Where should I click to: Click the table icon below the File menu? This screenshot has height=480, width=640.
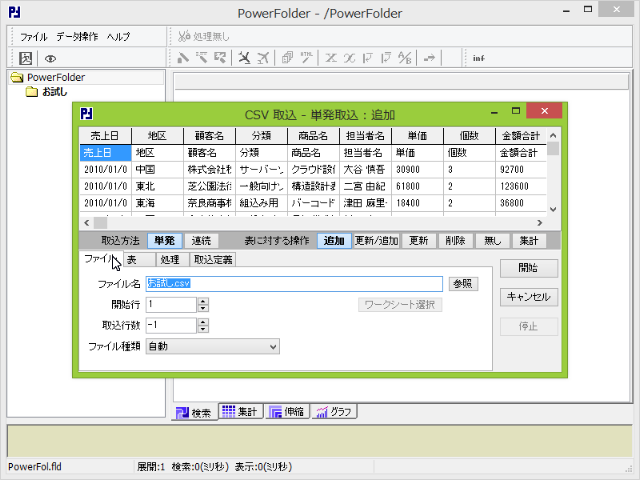click(26, 58)
